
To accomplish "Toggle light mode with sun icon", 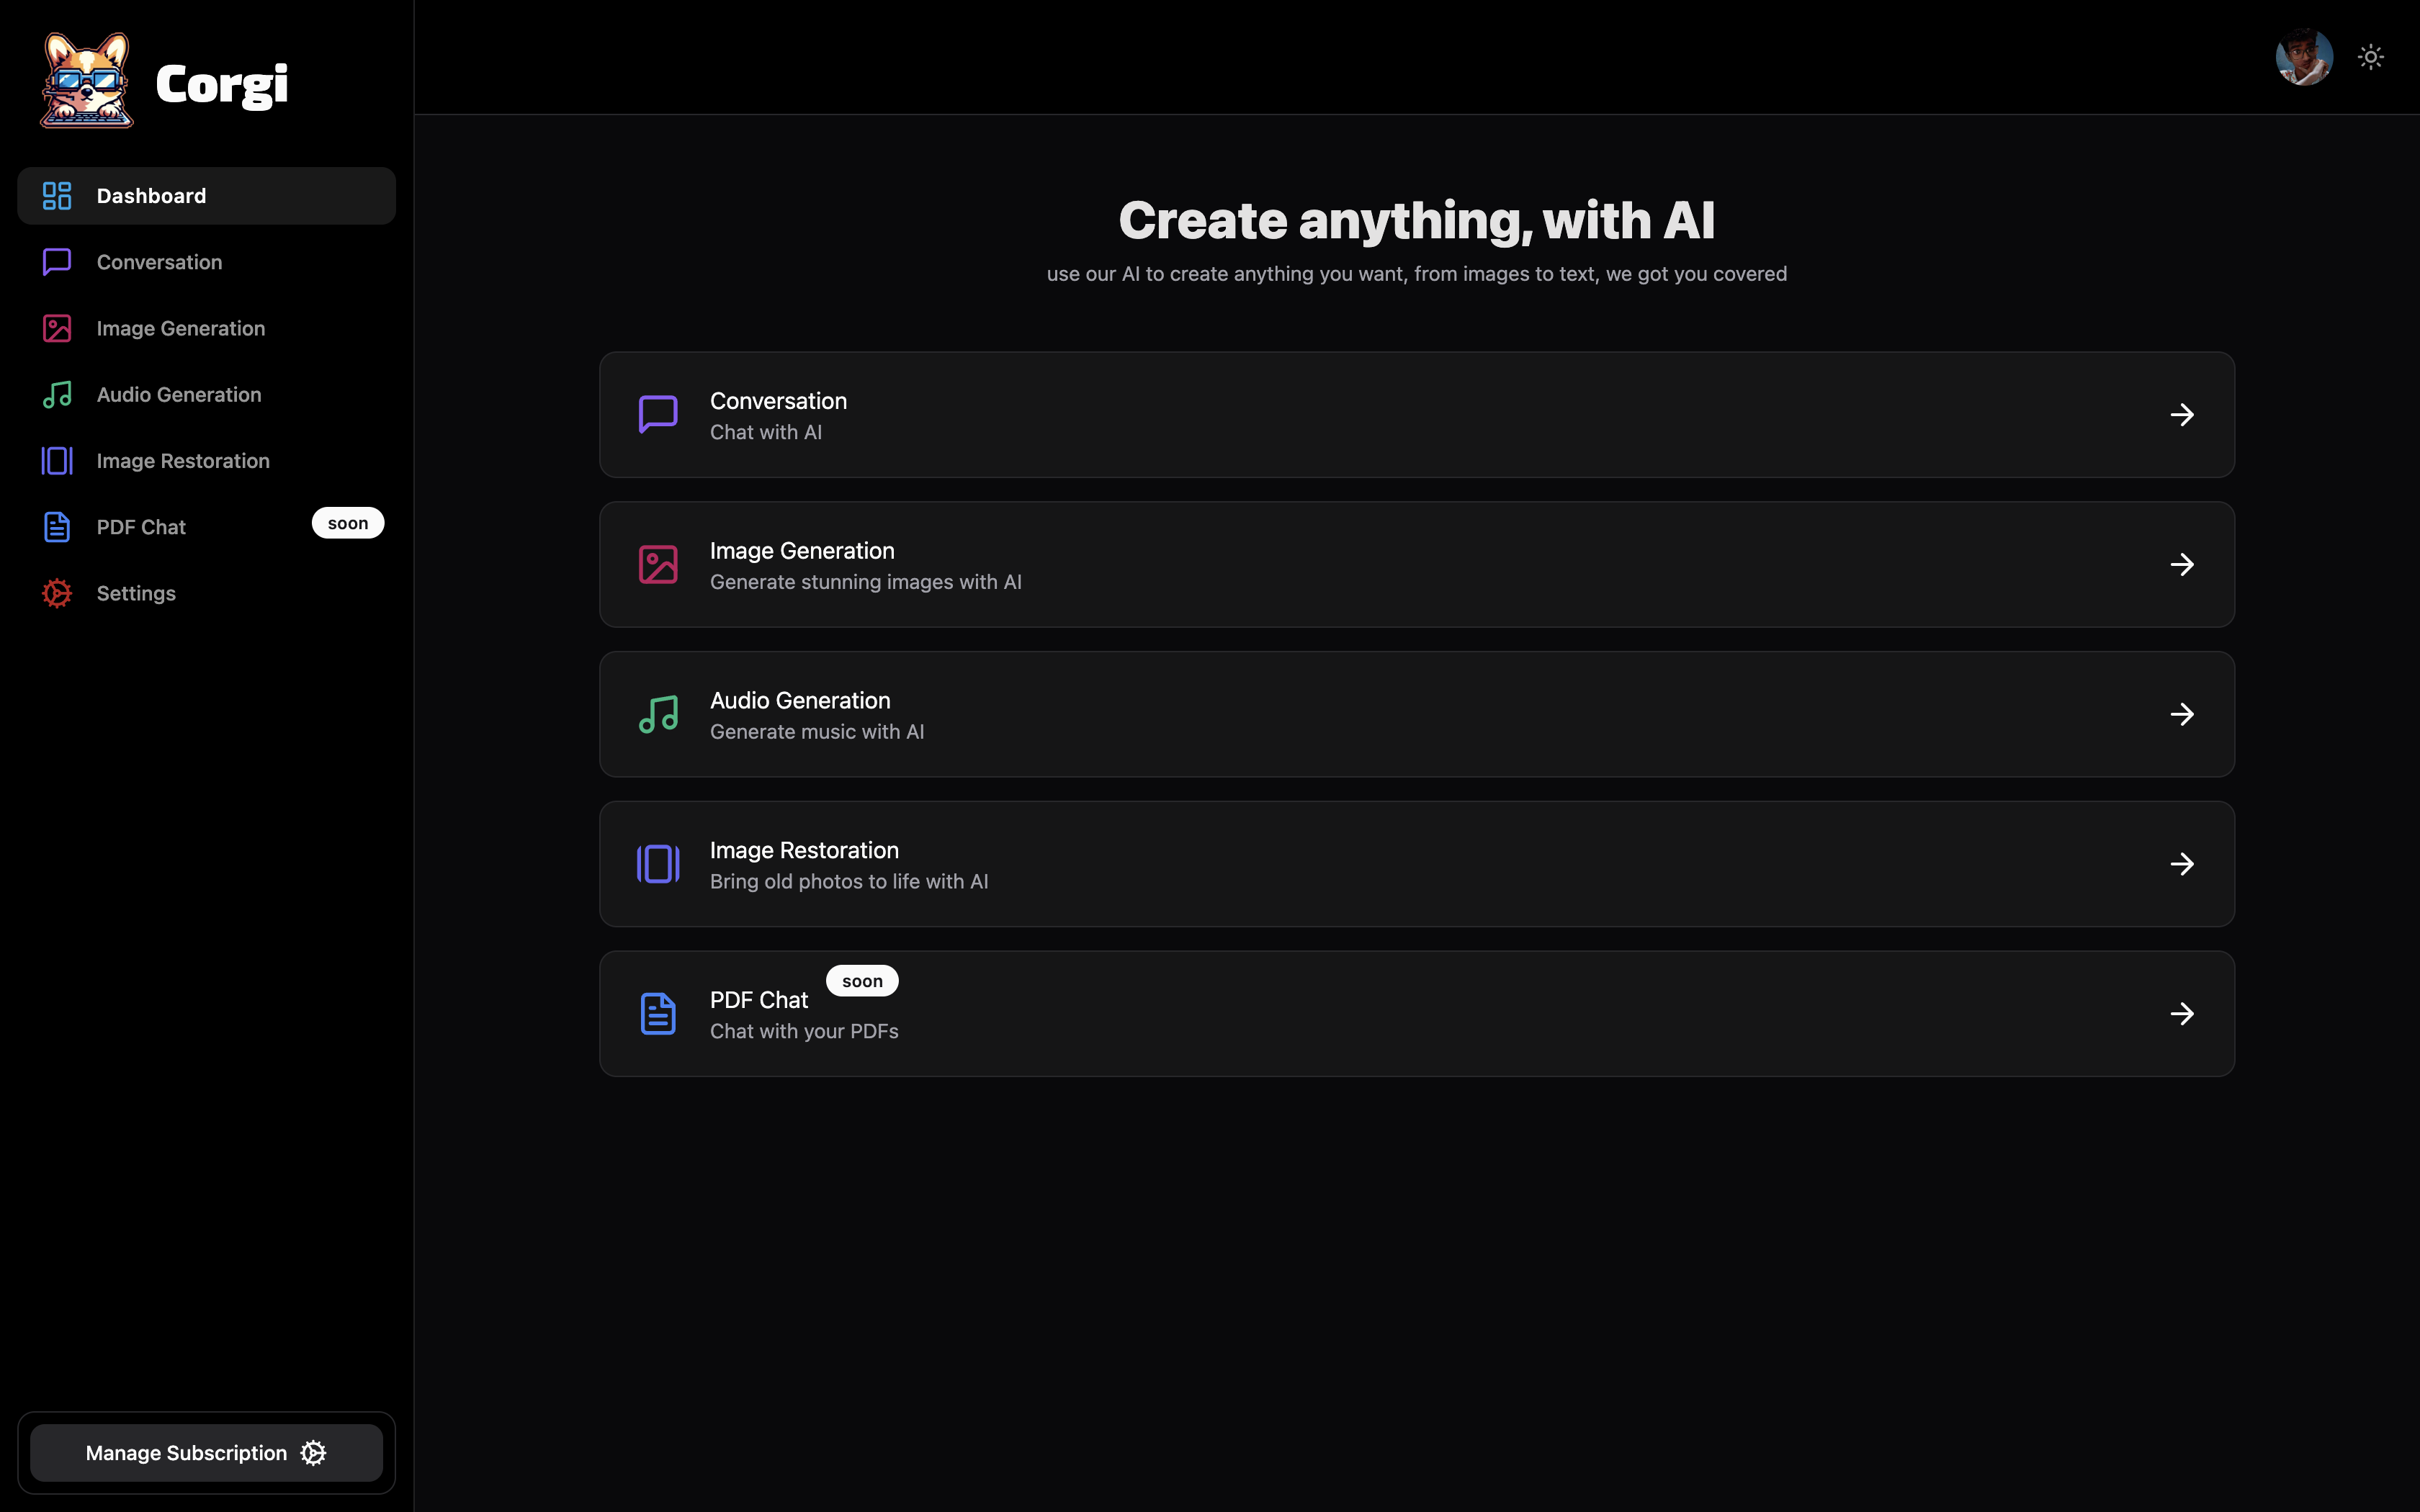I will [x=2370, y=58].
